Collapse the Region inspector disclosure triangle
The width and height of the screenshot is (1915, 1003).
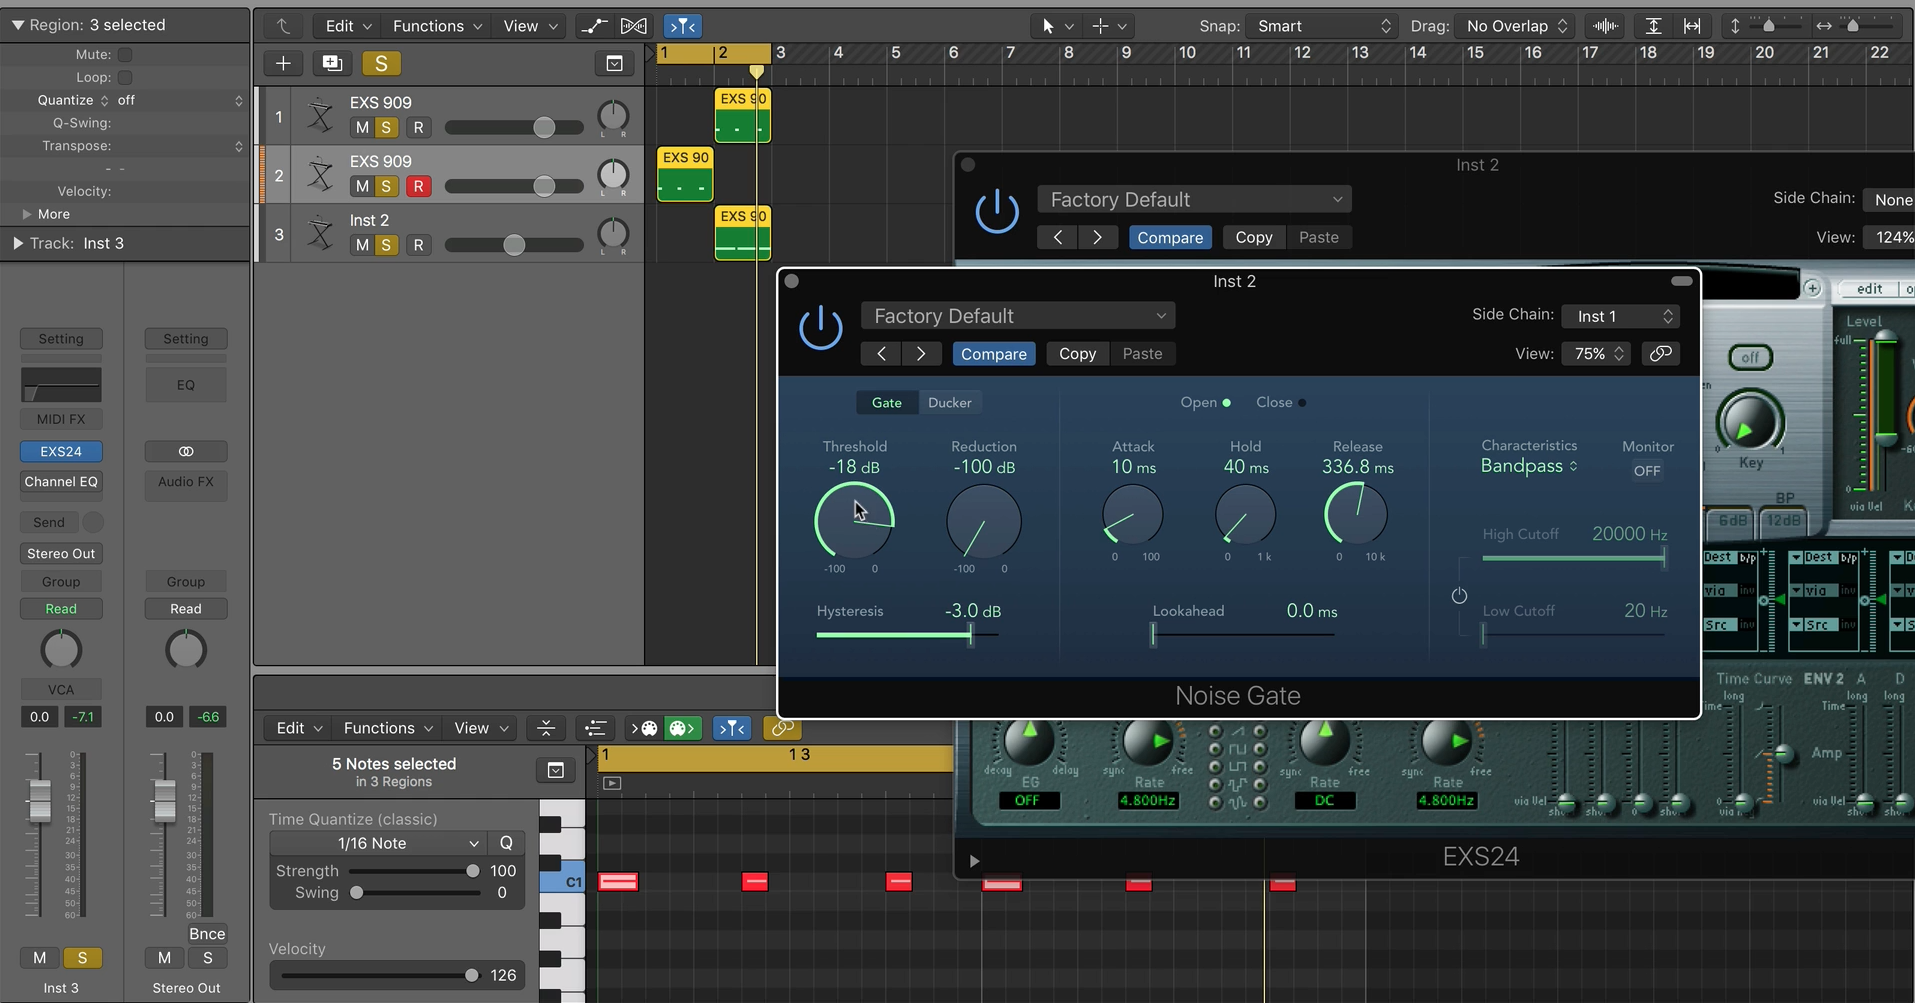coord(17,25)
